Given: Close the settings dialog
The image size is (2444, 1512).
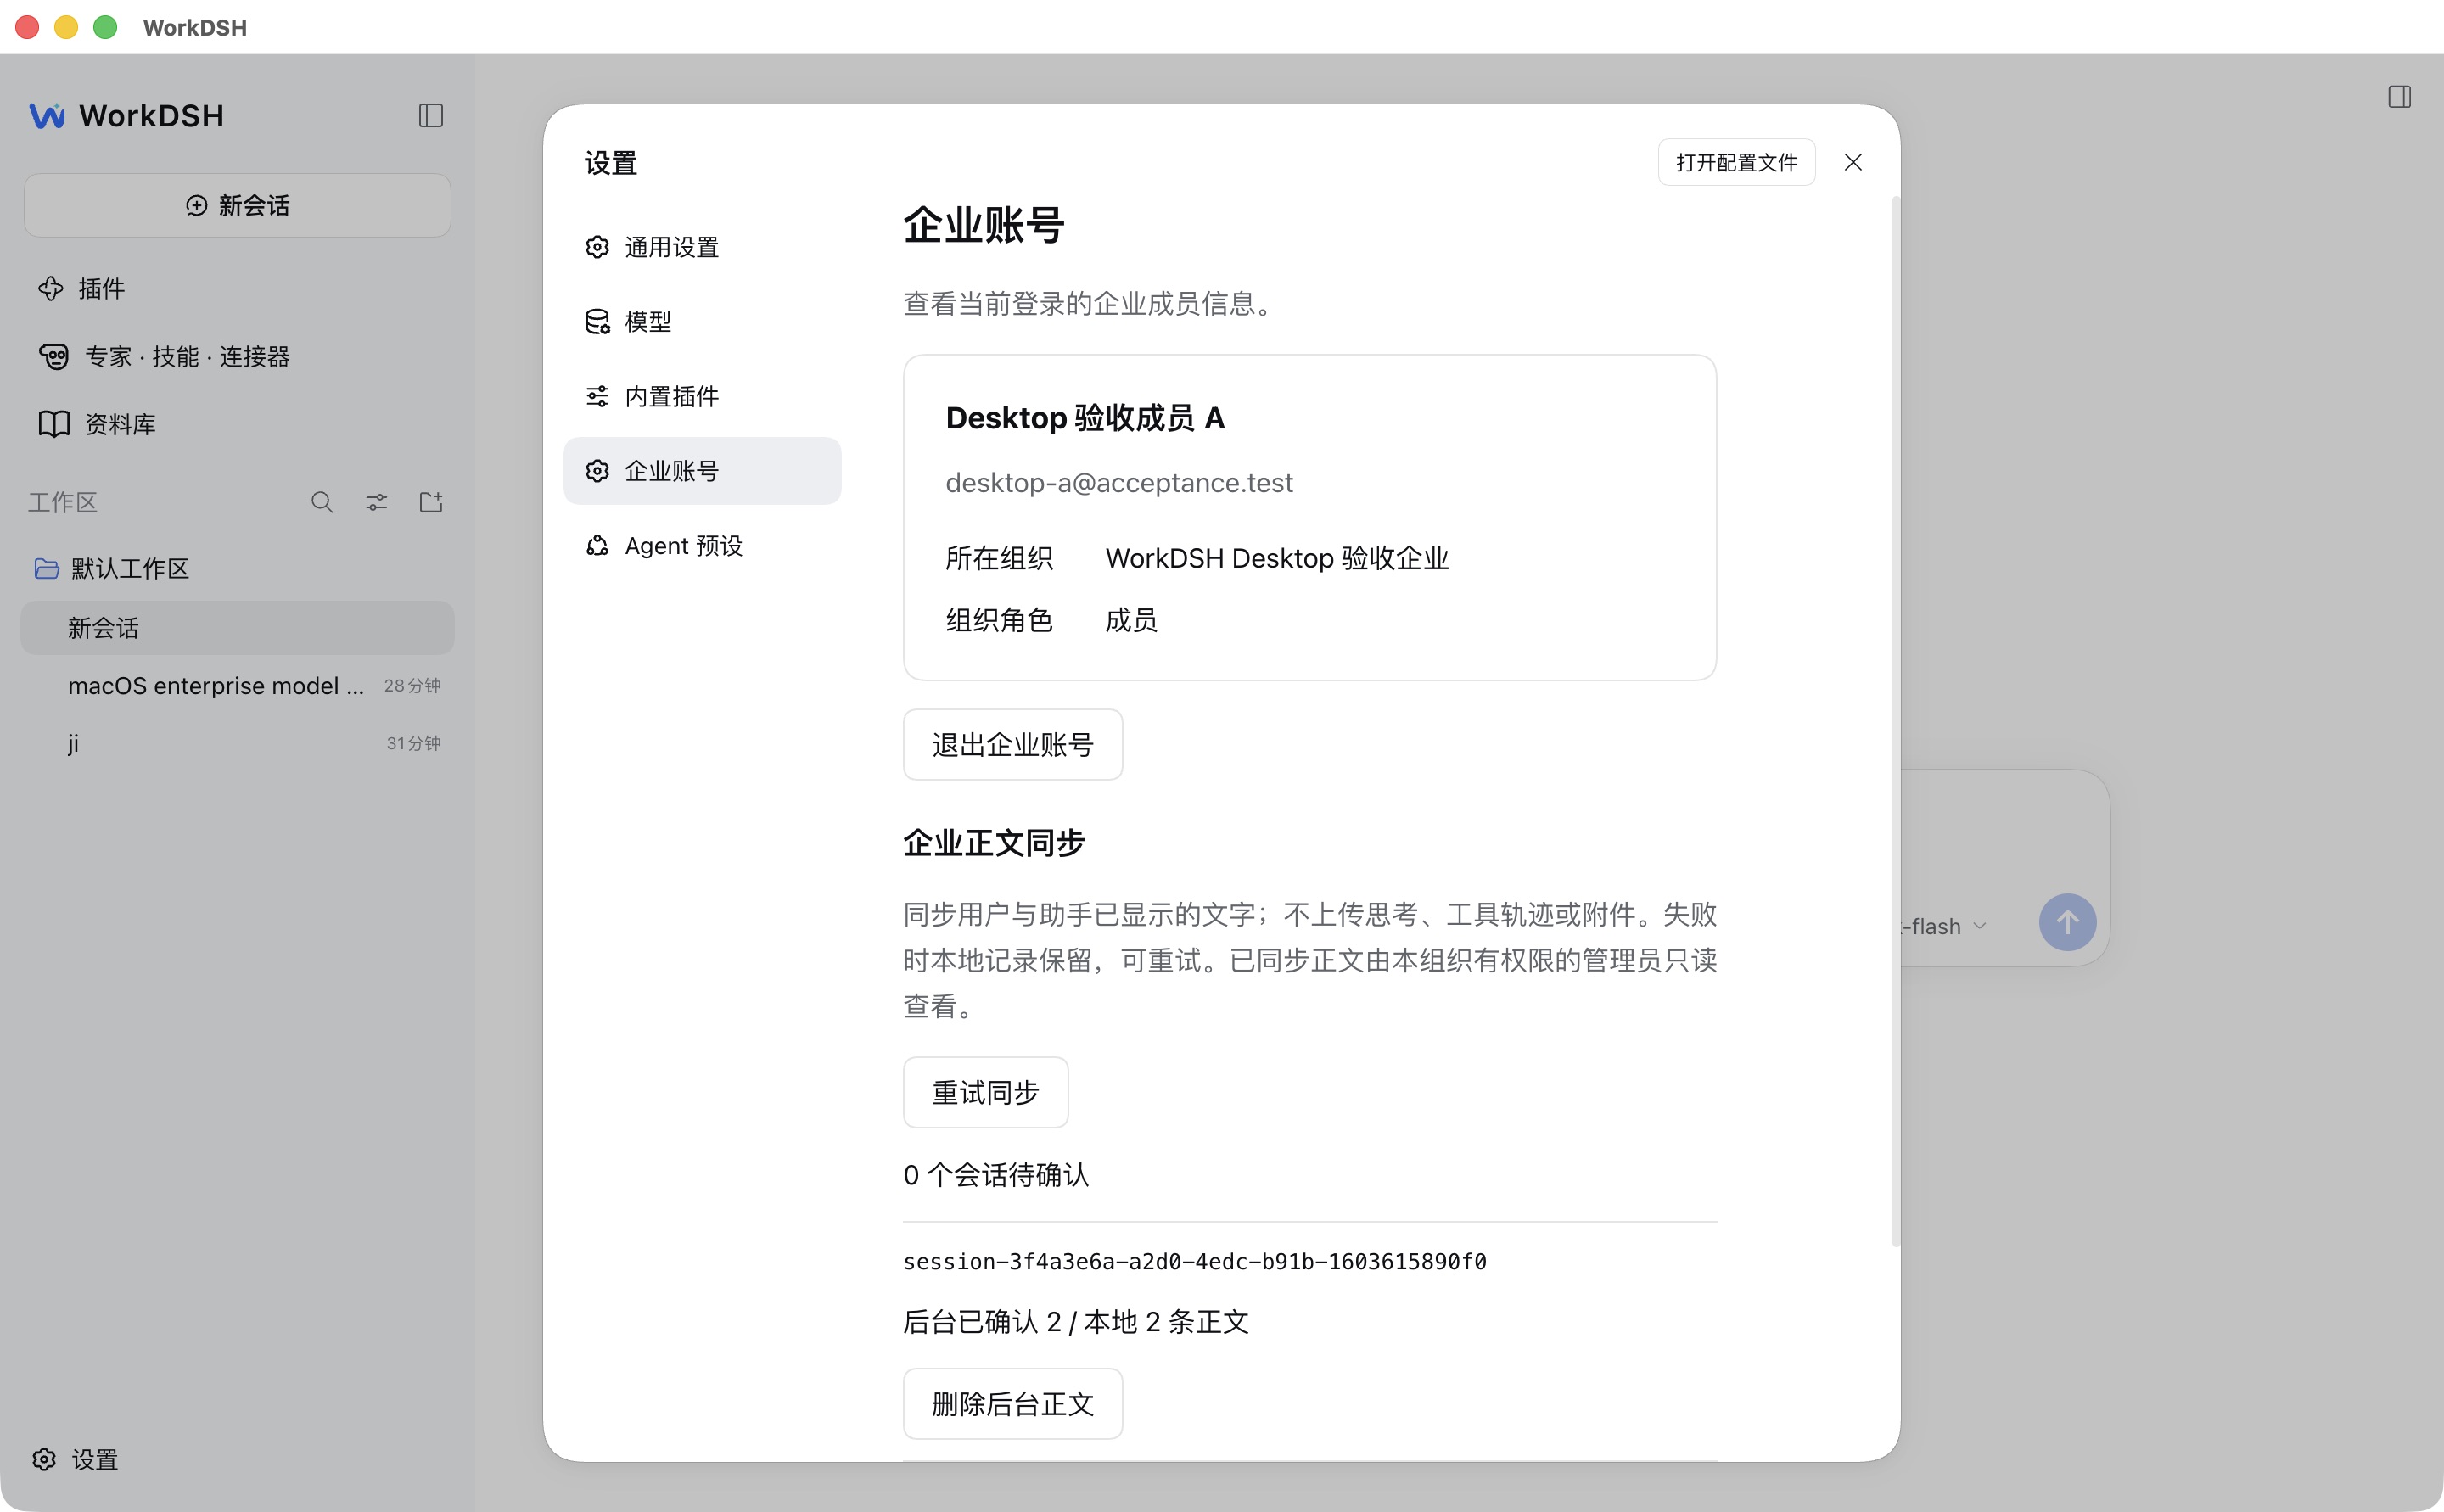Looking at the screenshot, I should coord(1853,162).
